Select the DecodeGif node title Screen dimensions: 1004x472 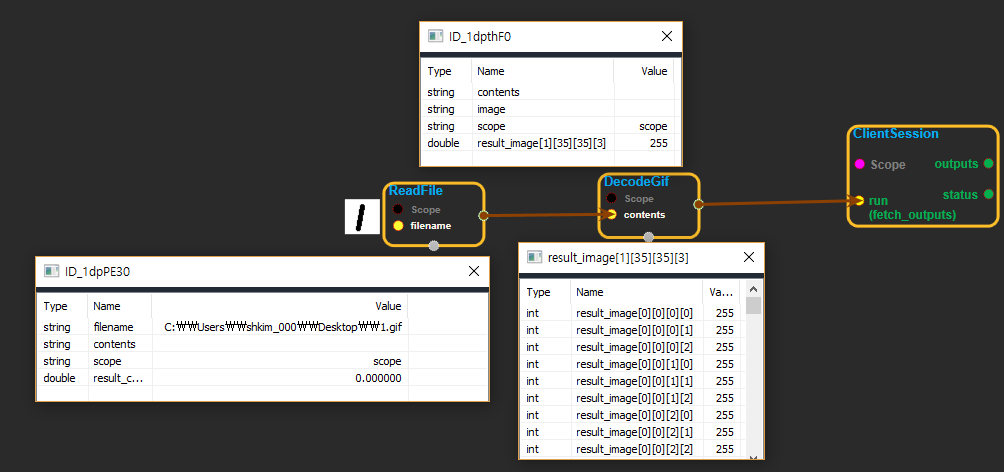[x=635, y=181]
